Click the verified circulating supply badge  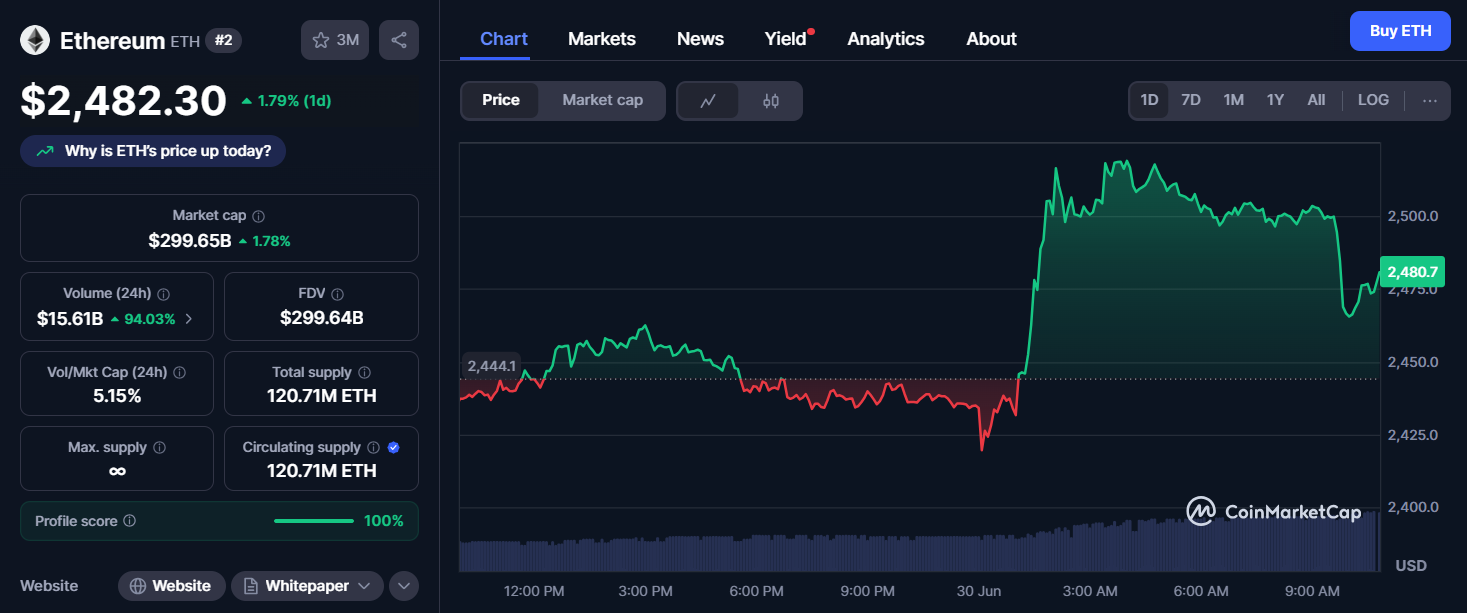pos(394,448)
